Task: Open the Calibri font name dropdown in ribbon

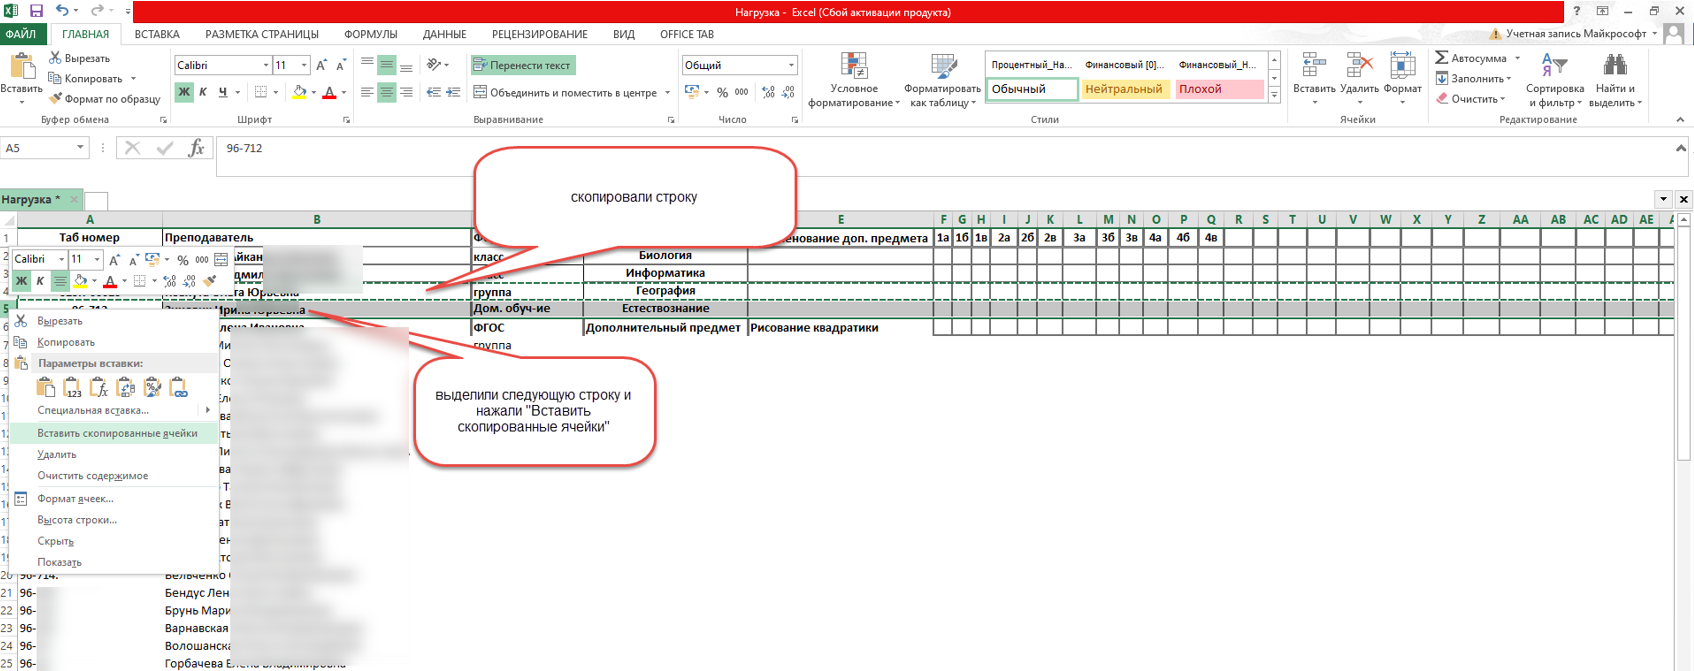Action: pos(265,65)
